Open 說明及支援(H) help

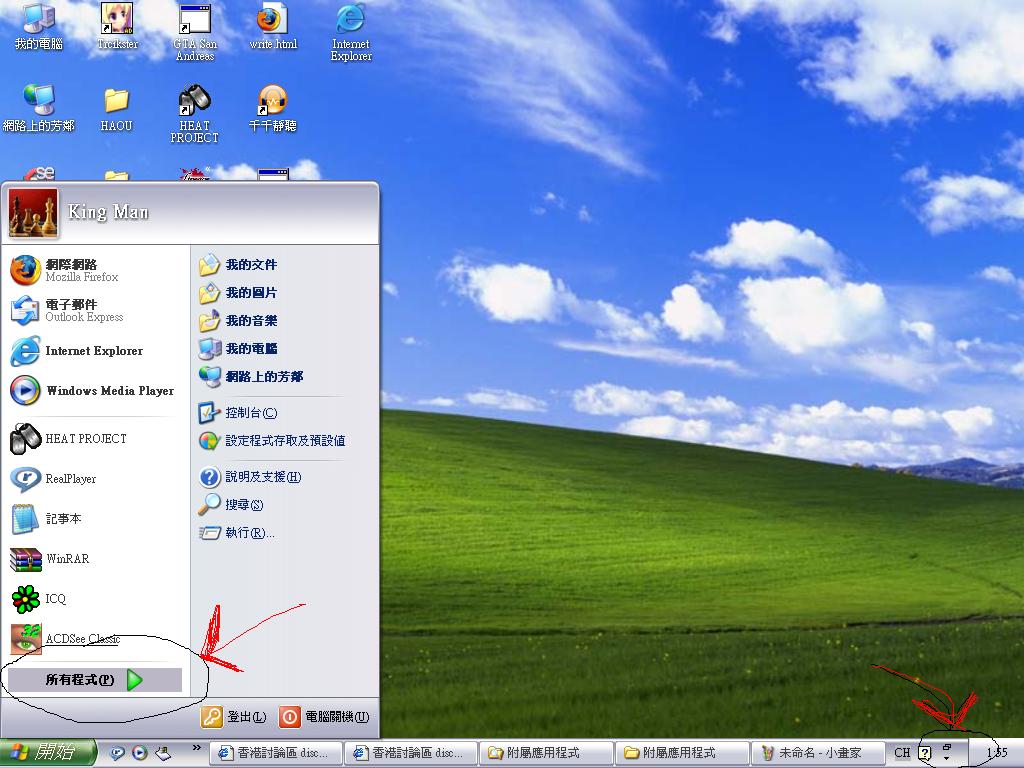point(250,477)
